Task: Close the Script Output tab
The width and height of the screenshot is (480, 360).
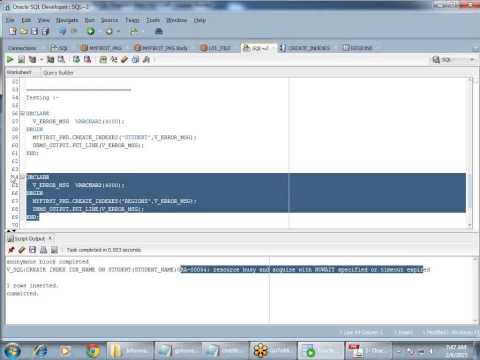Action: (50, 238)
